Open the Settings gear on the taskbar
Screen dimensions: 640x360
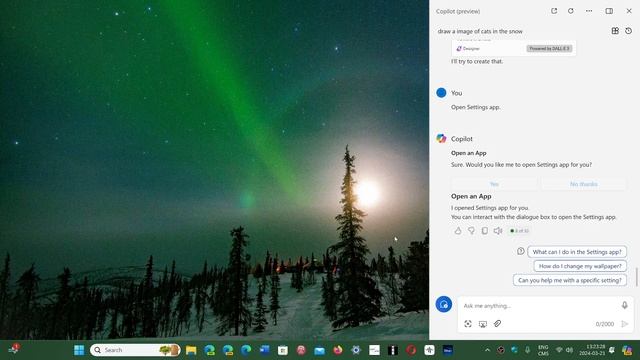(356, 350)
